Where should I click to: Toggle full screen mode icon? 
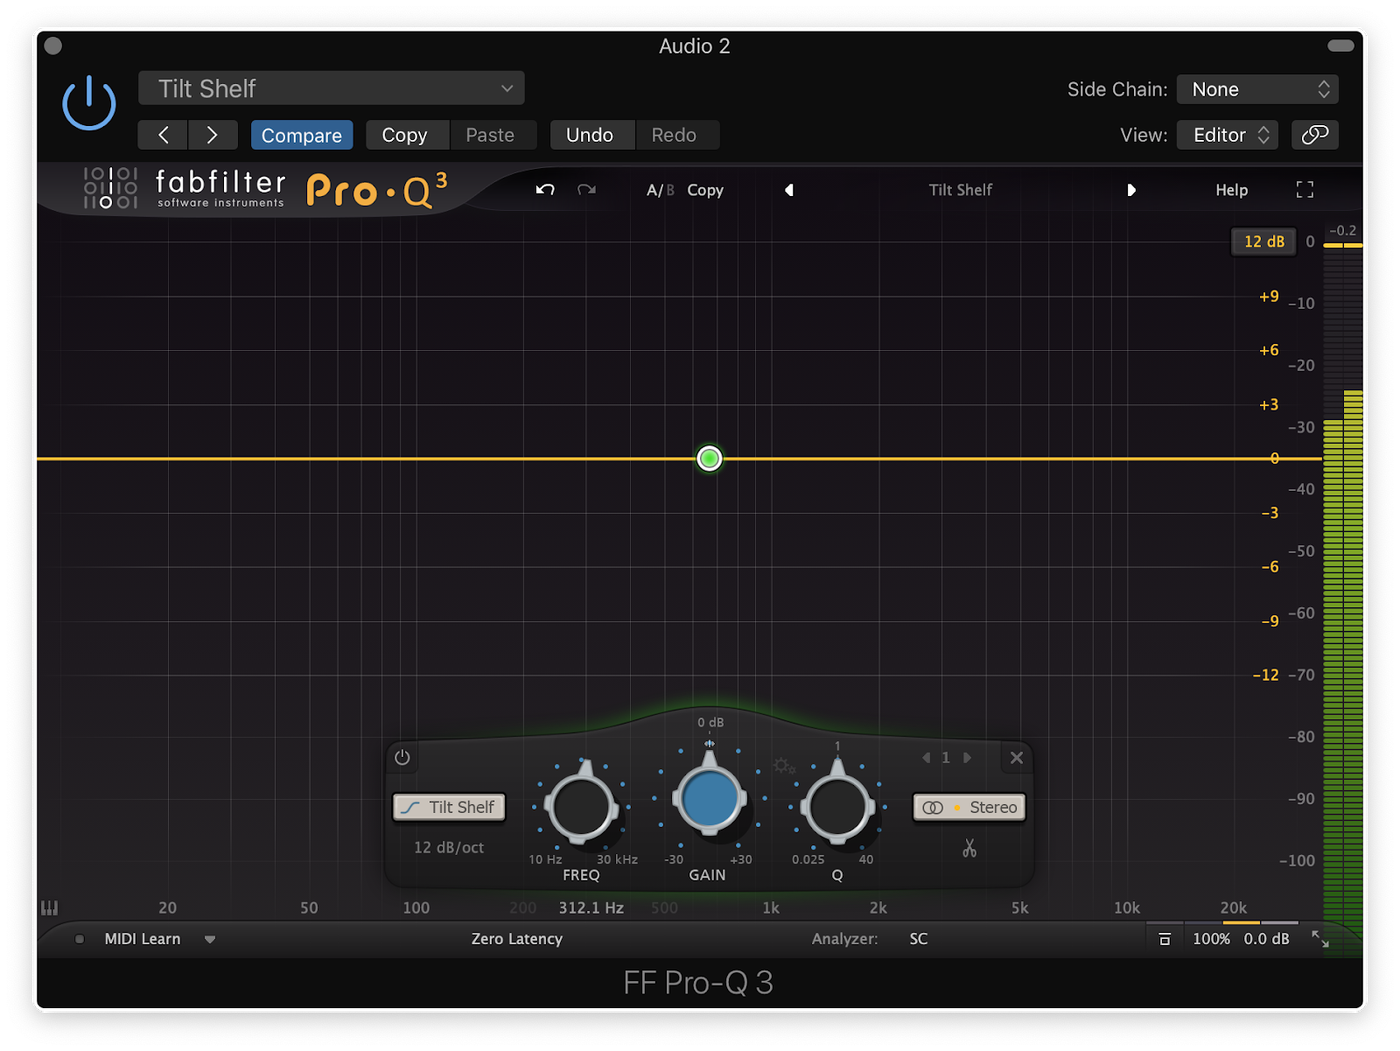[1305, 190]
